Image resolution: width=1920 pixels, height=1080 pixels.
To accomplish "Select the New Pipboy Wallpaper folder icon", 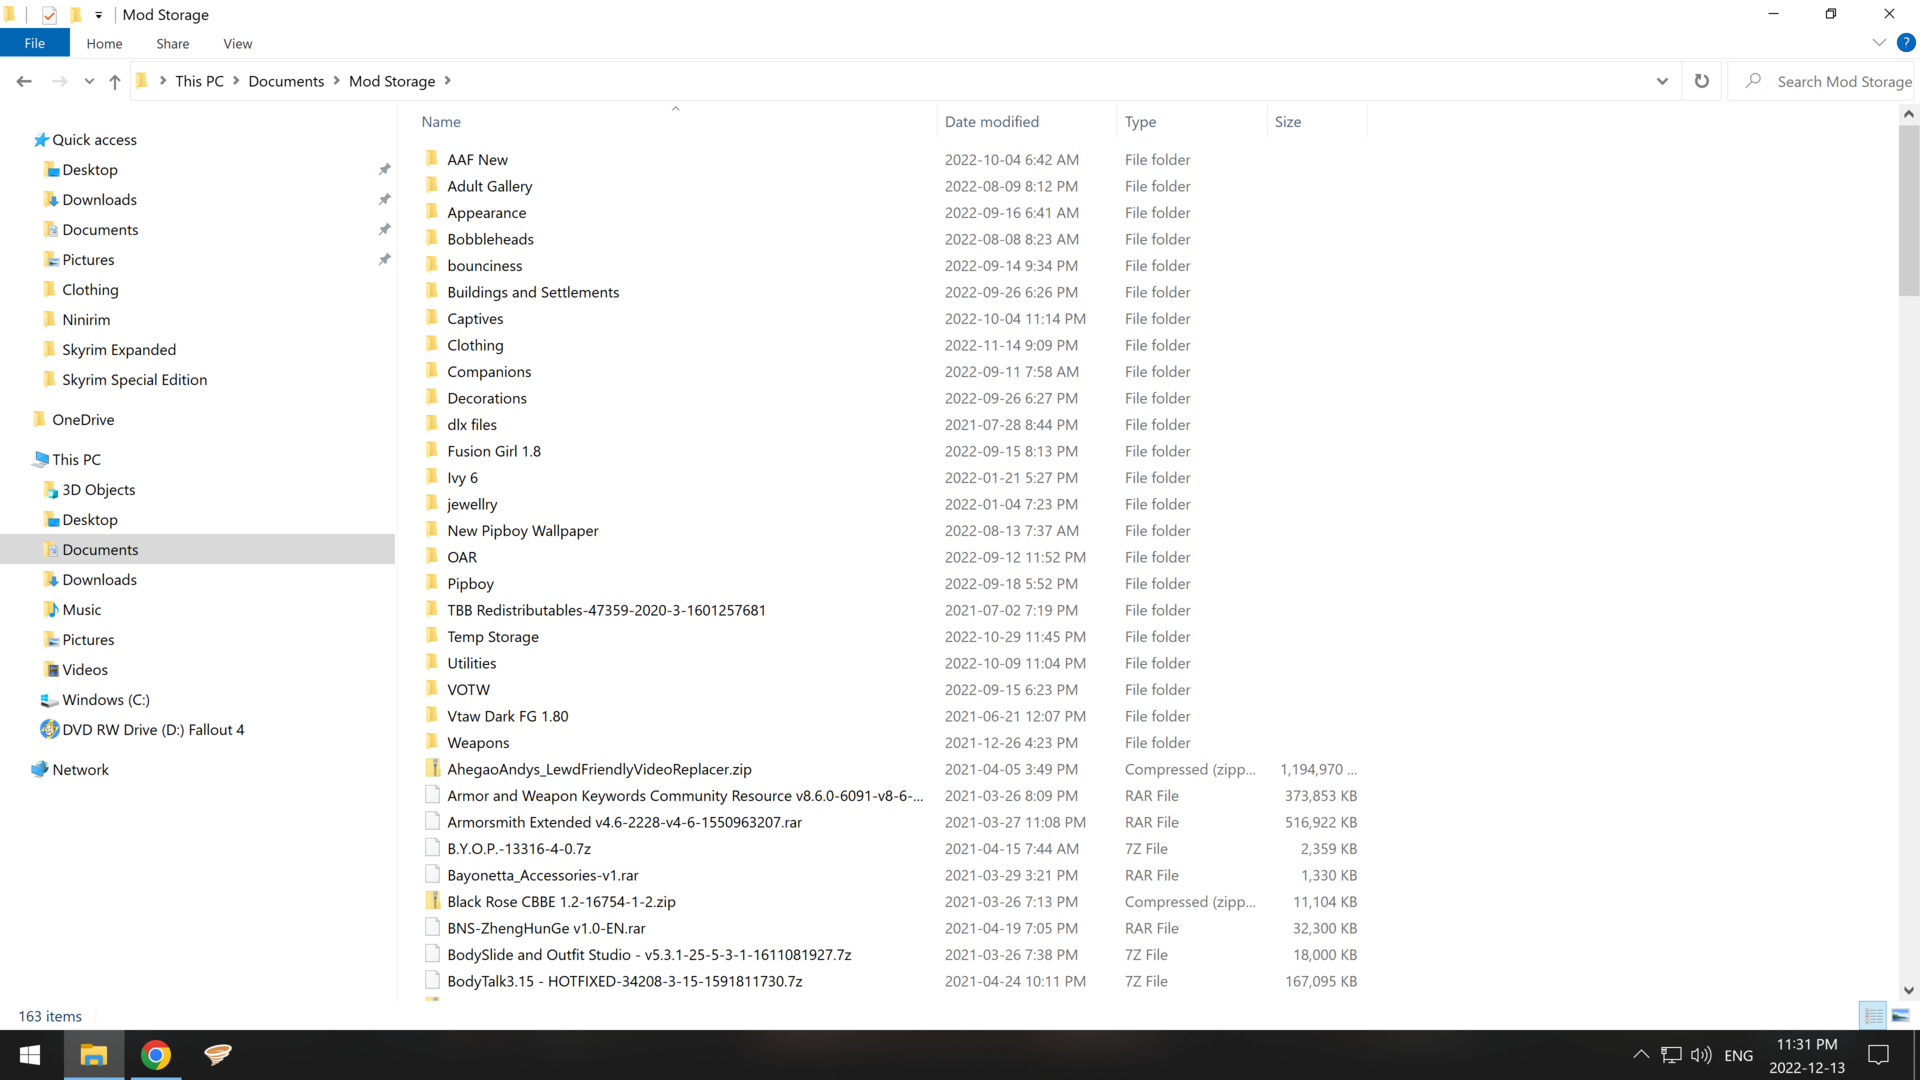I will (x=432, y=530).
